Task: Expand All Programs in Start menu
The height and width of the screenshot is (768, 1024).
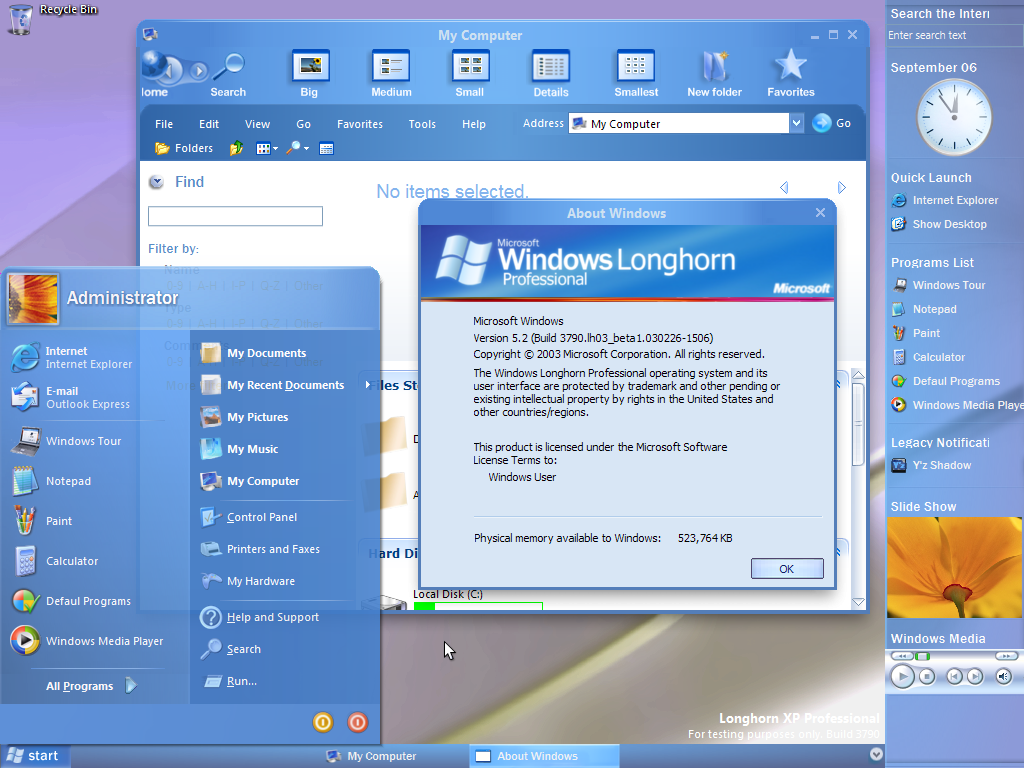Action: pyautogui.click(x=91, y=686)
